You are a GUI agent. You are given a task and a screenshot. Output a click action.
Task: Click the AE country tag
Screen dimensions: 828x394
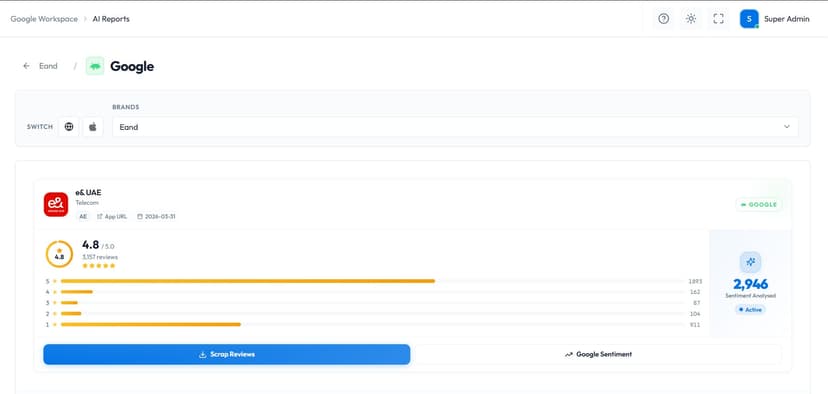click(x=83, y=217)
